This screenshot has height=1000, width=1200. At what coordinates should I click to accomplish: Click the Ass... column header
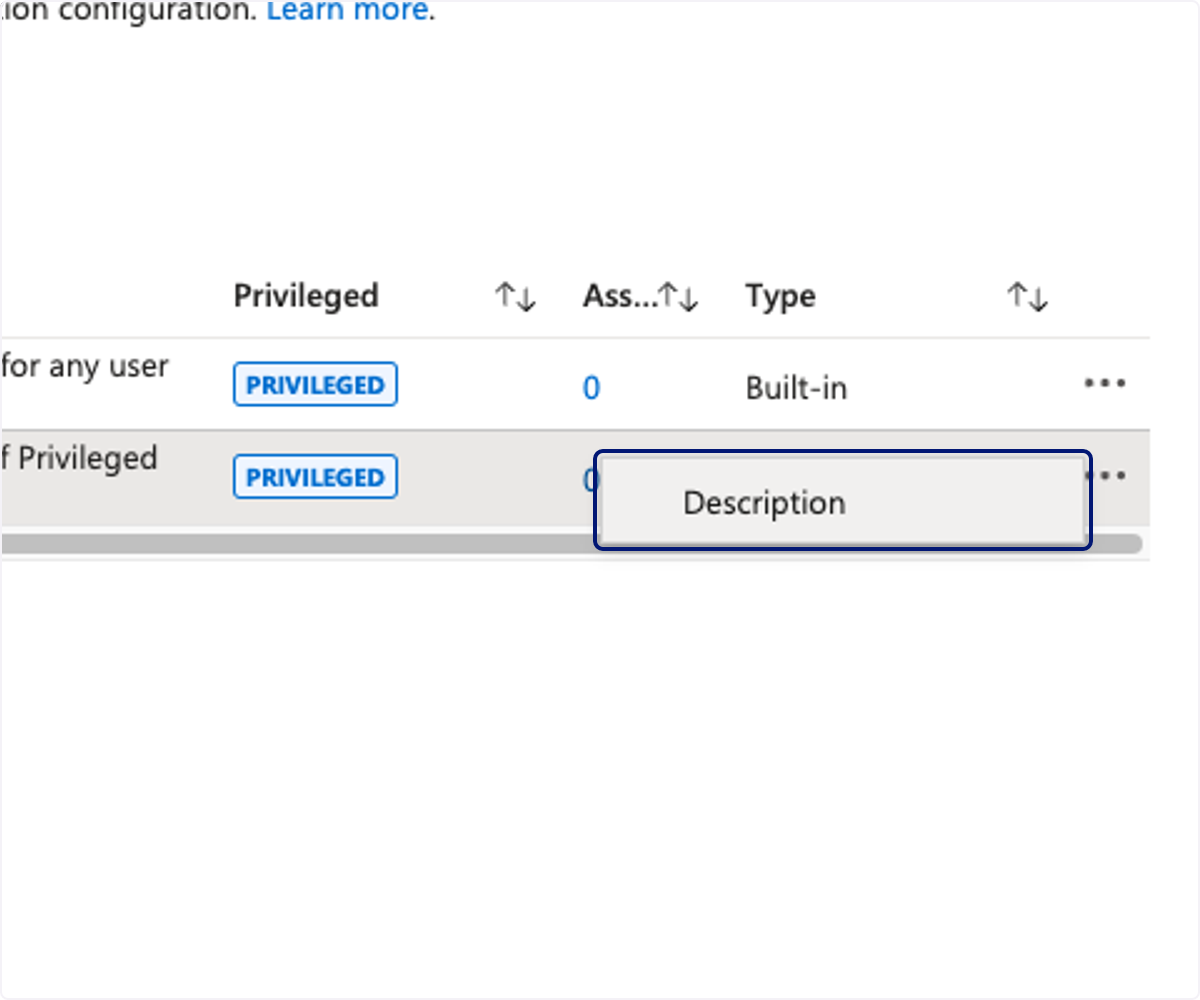pyautogui.click(x=620, y=296)
